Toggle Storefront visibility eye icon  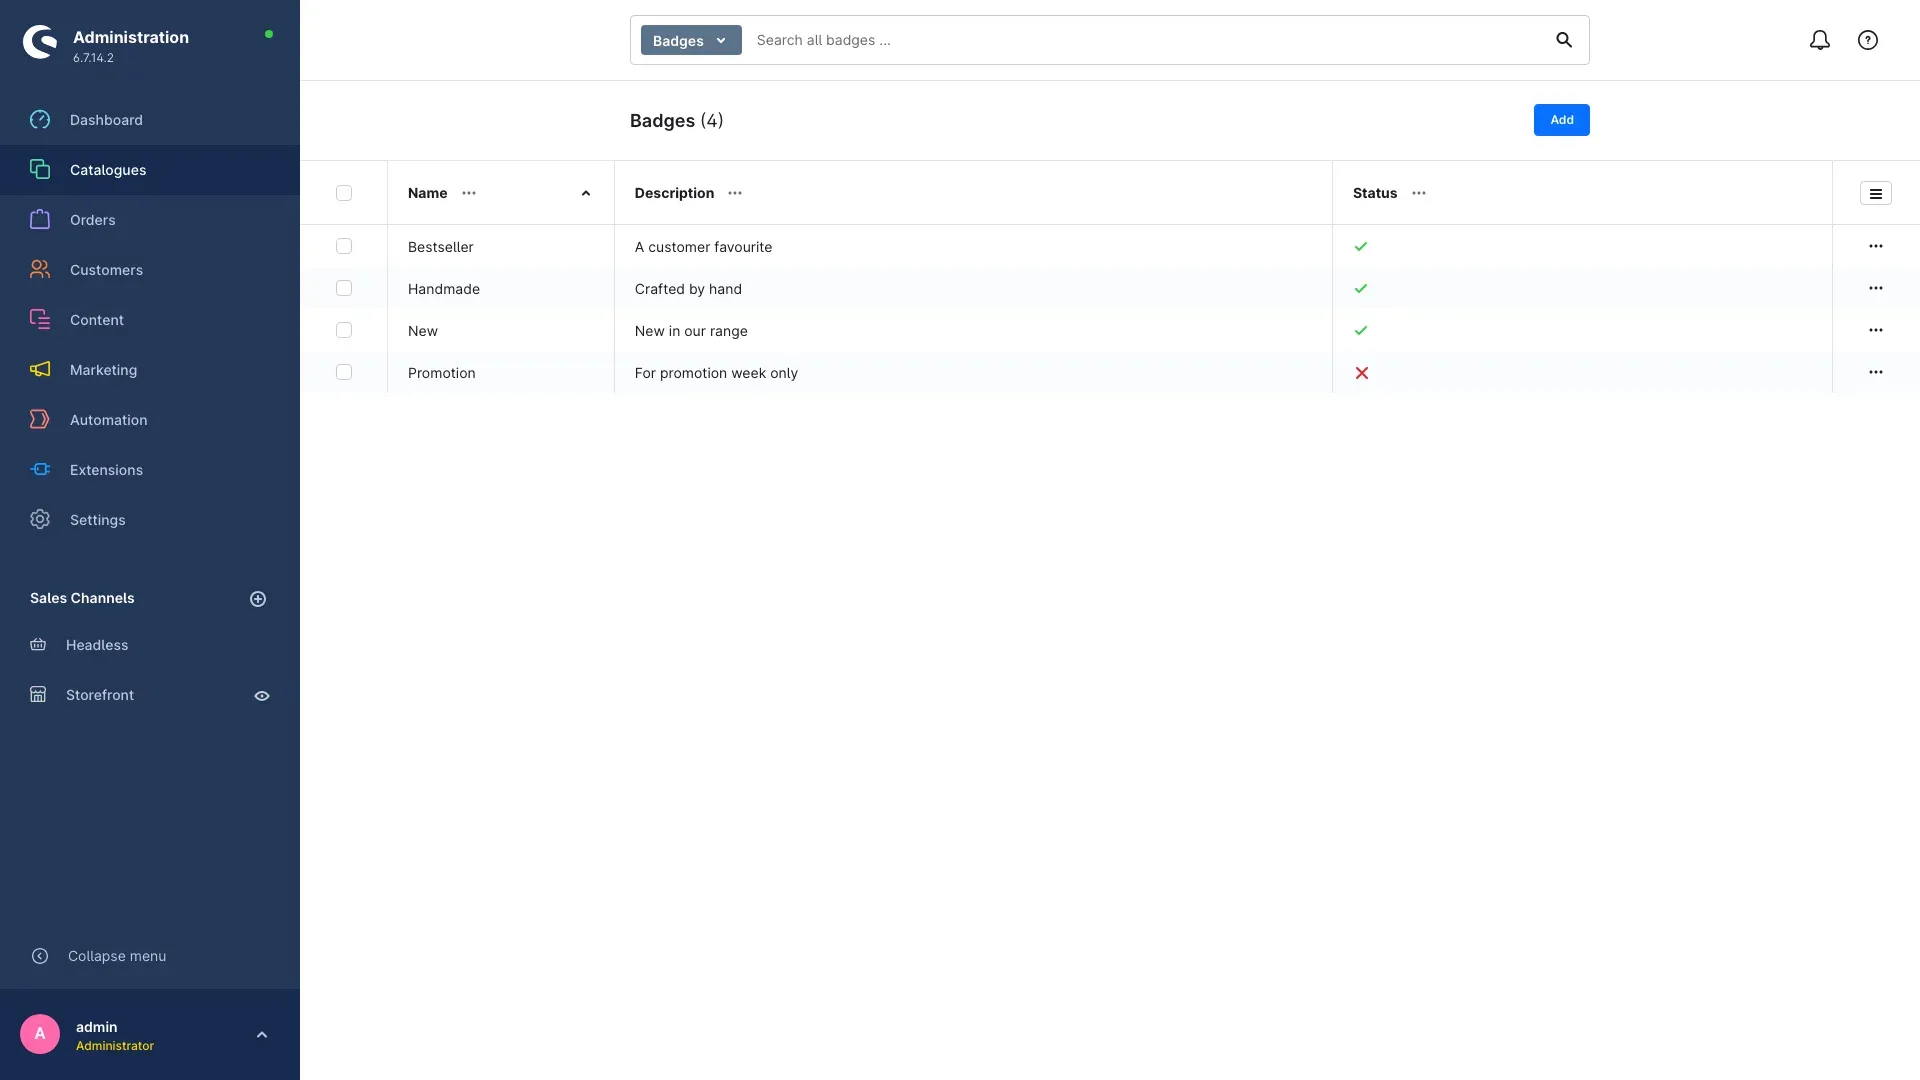tap(262, 696)
